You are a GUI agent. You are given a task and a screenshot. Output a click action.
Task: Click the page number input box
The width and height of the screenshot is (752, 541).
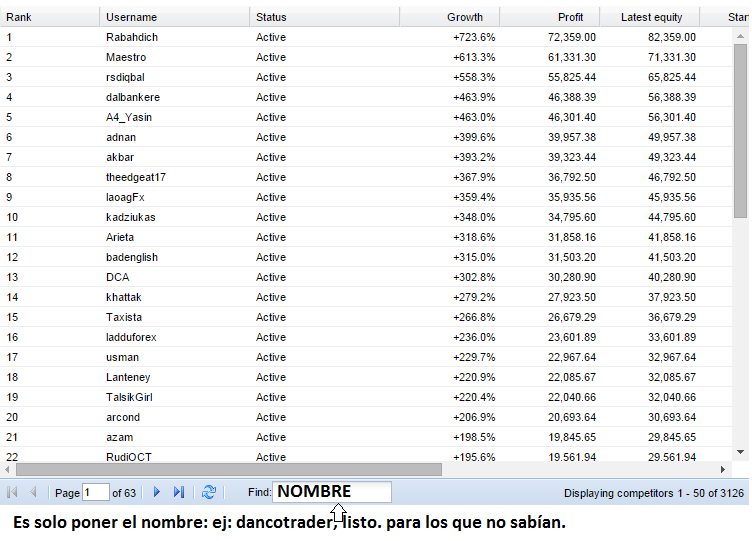[96, 492]
